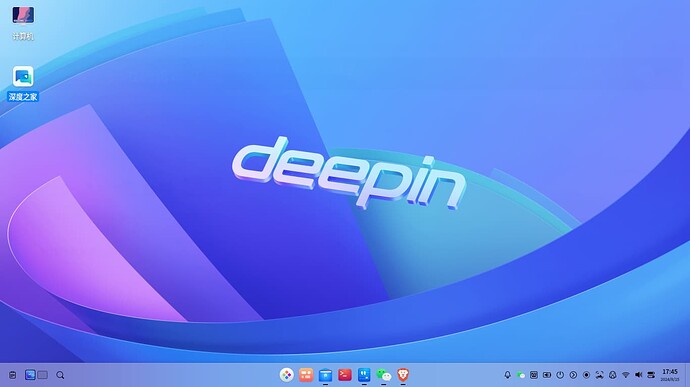
Task: Open the Wi-Fi network tray icon
Action: pyautogui.click(x=626, y=375)
